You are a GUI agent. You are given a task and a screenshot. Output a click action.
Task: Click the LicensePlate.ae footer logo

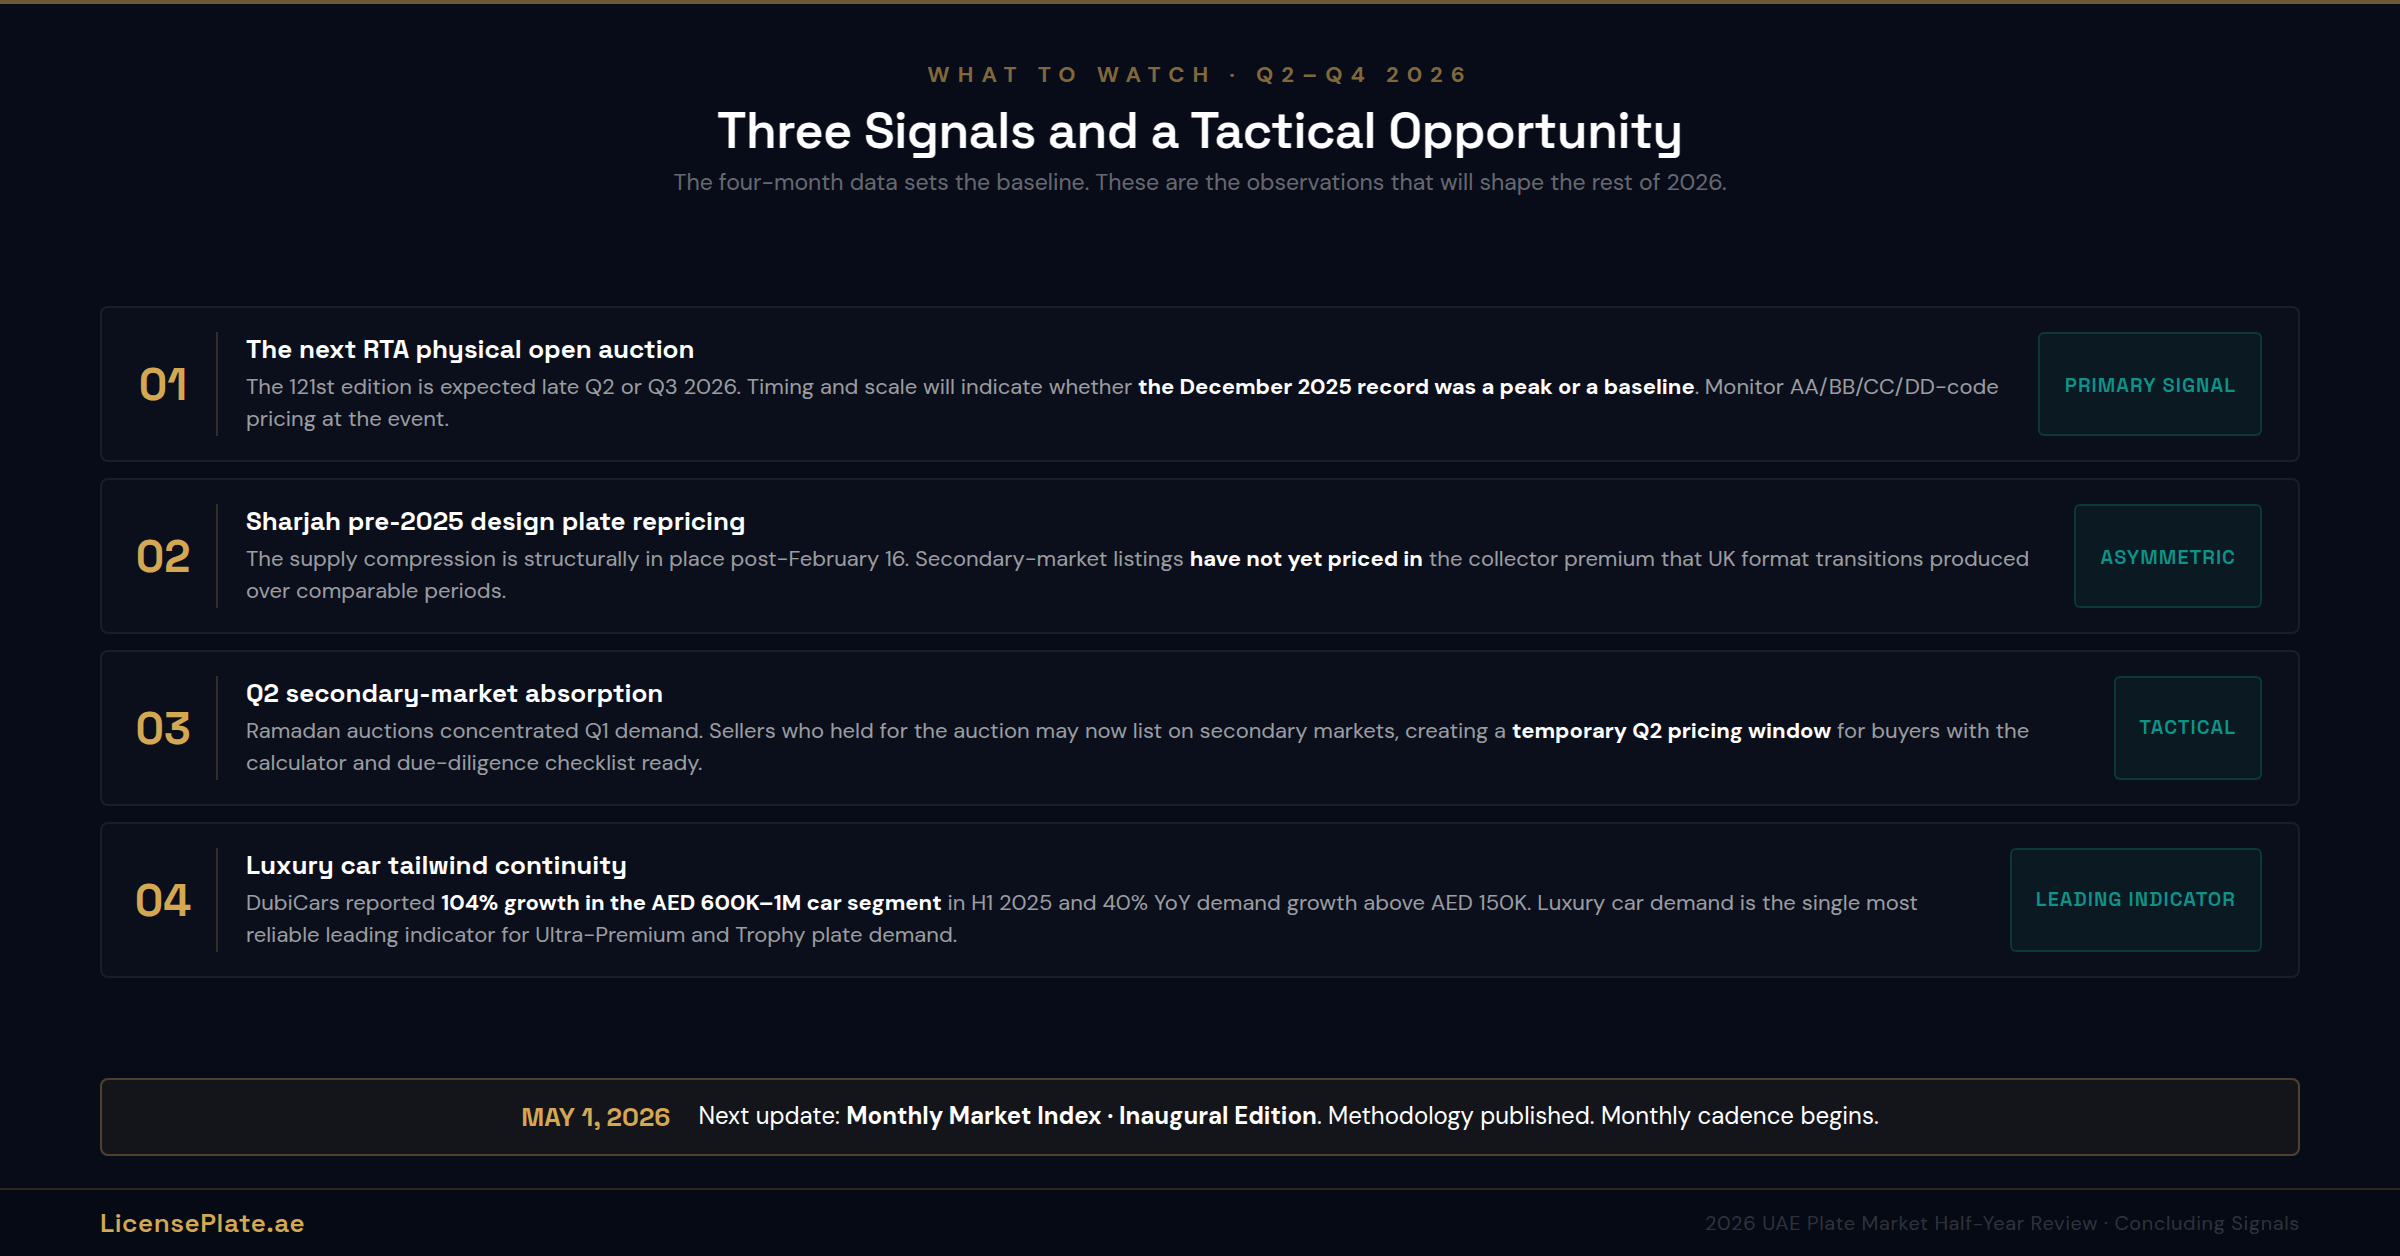202,1223
